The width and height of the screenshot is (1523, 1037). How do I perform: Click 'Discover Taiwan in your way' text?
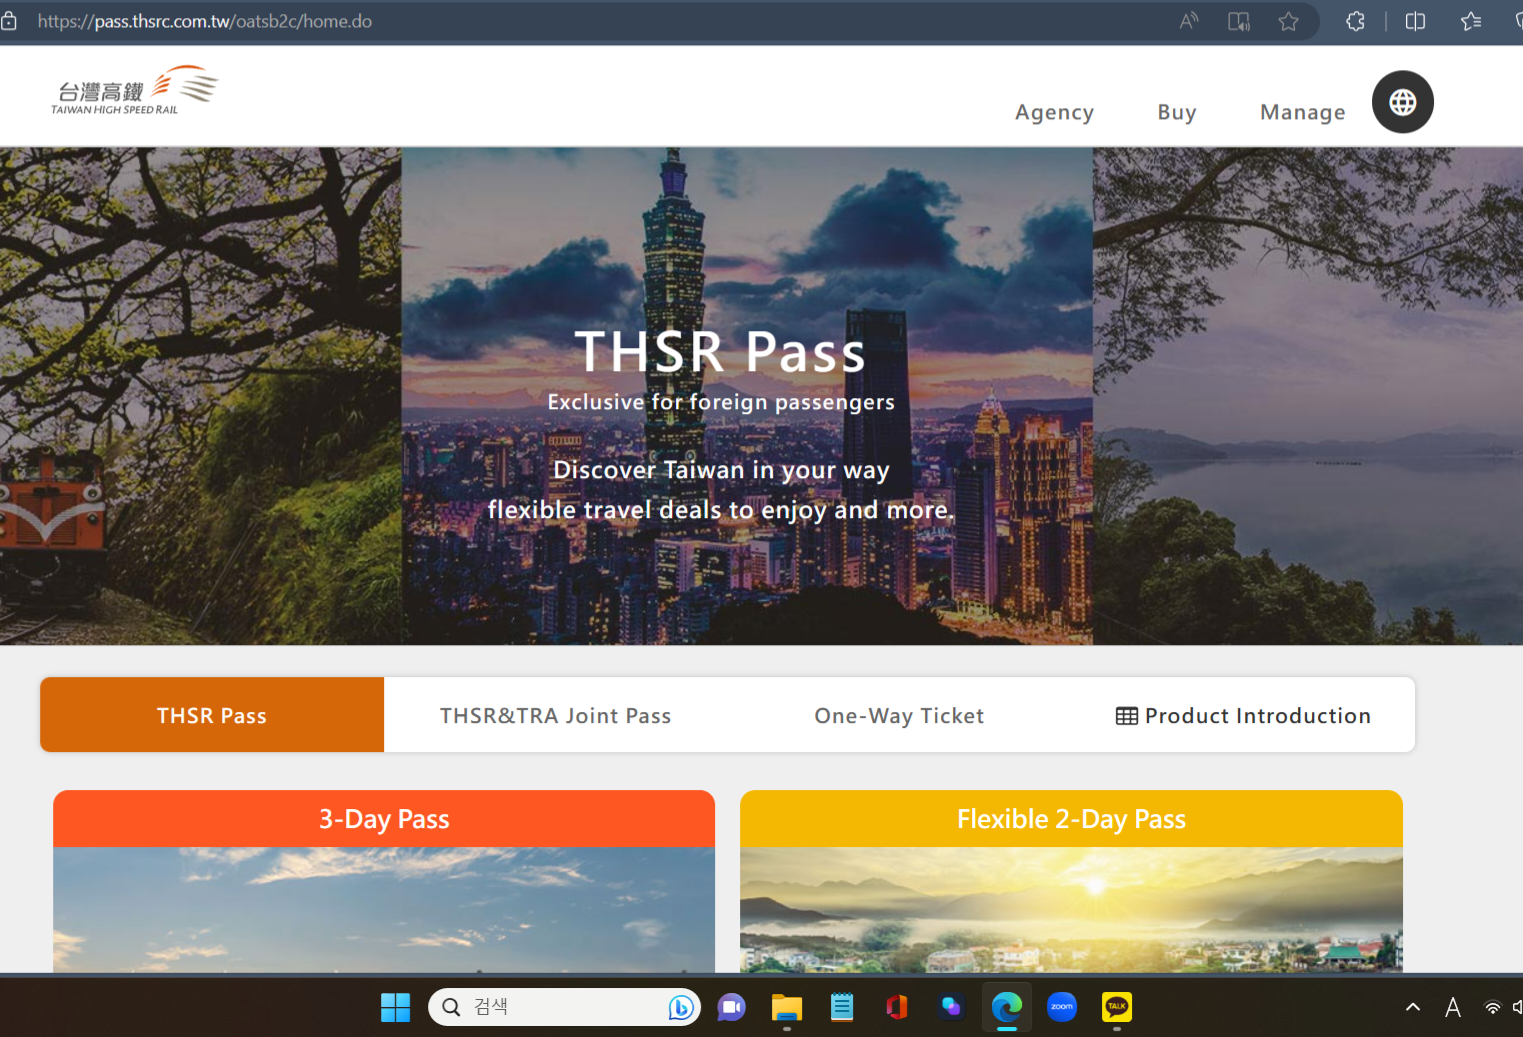point(721,470)
